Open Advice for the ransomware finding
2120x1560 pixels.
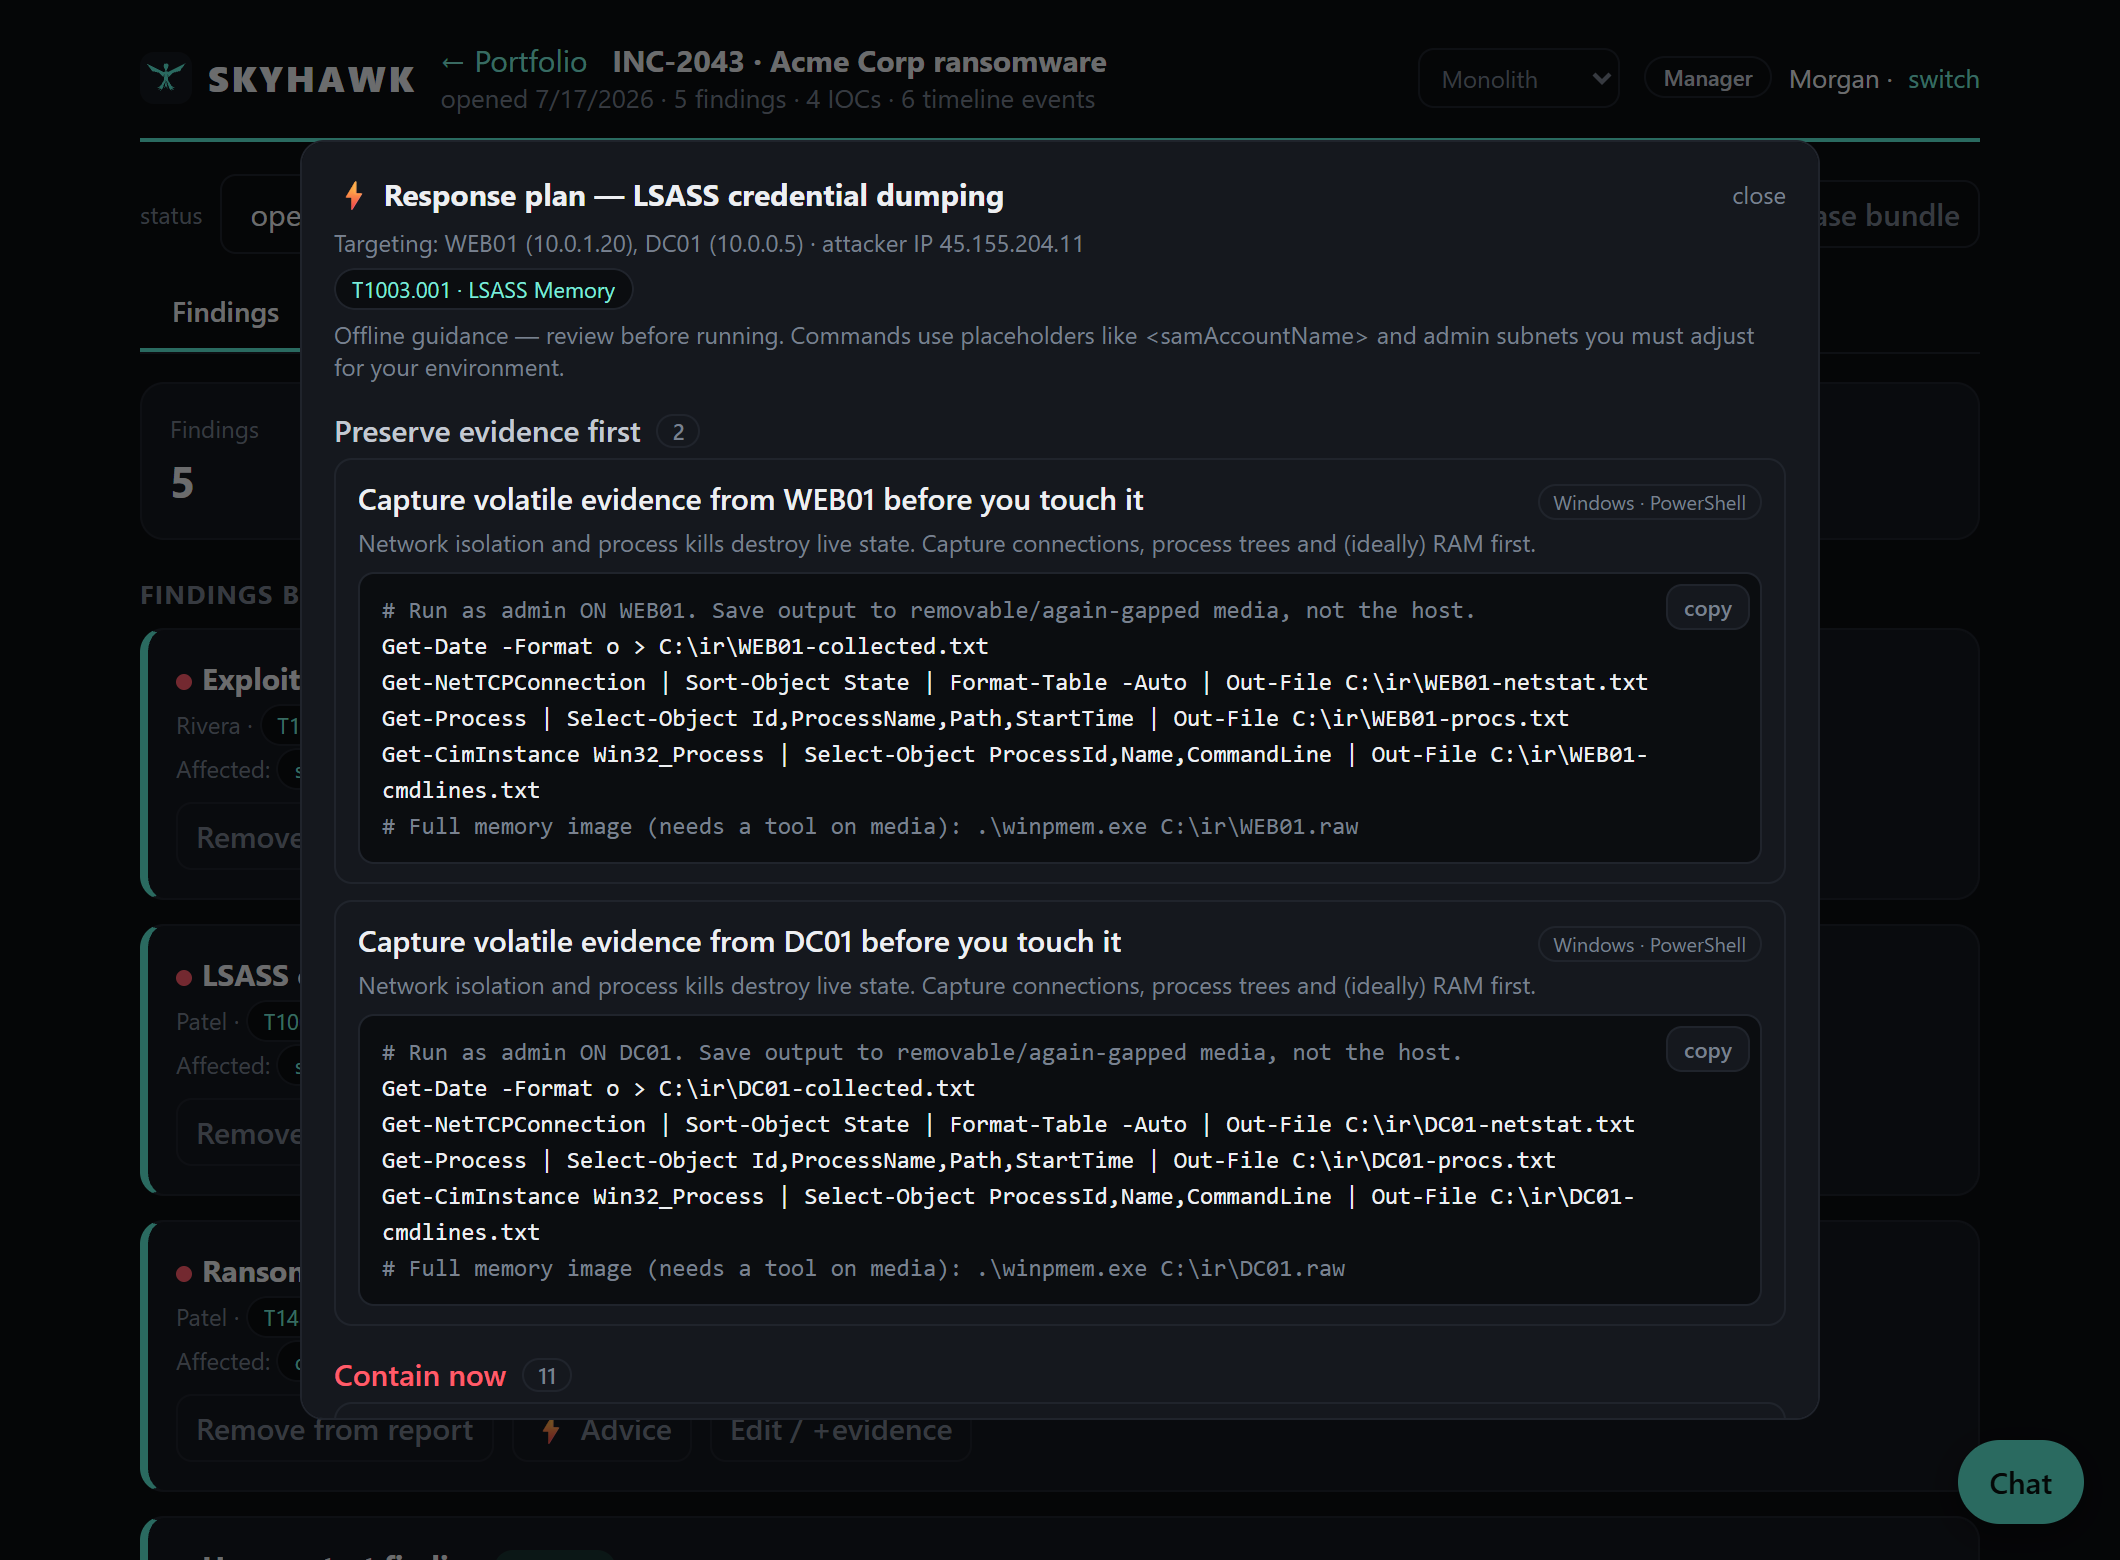(603, 1430)
